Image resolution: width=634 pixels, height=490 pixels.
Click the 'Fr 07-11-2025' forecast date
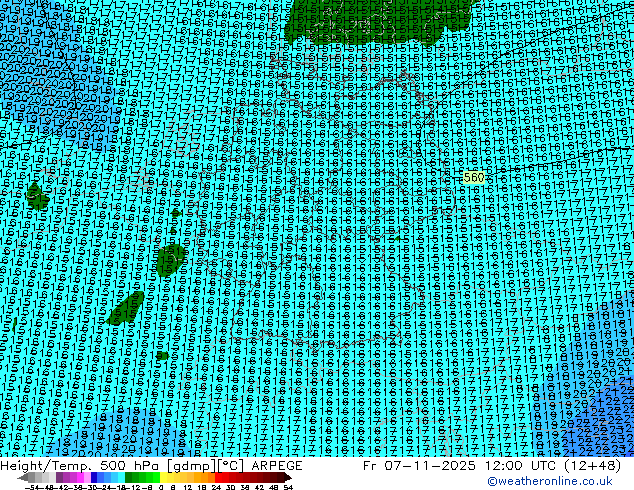[419, 466]
